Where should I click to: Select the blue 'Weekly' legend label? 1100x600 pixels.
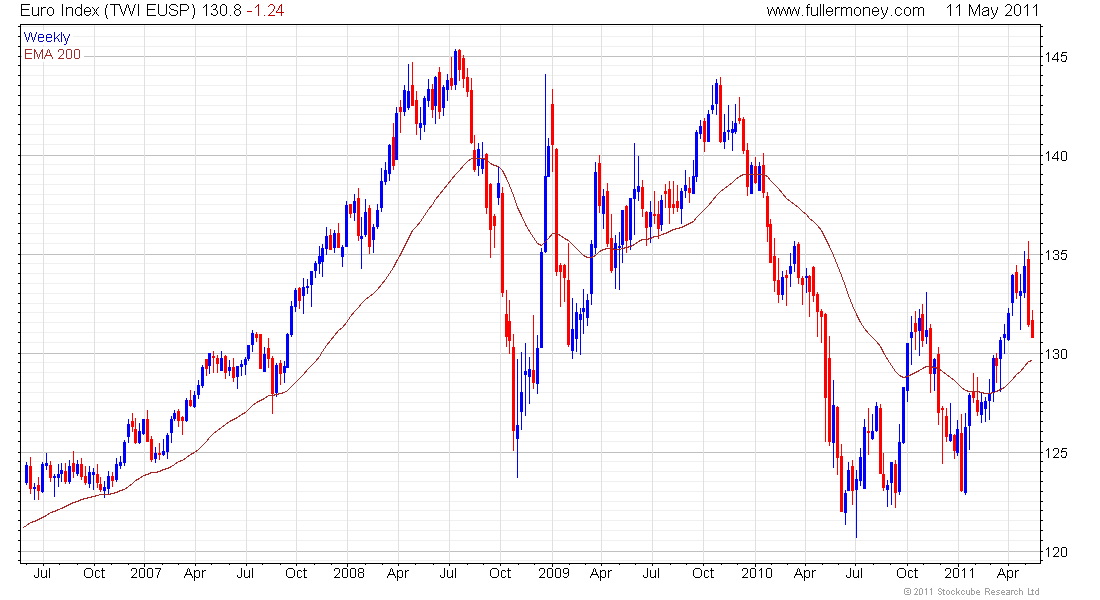pyautogui.click(x=47, y=37)
